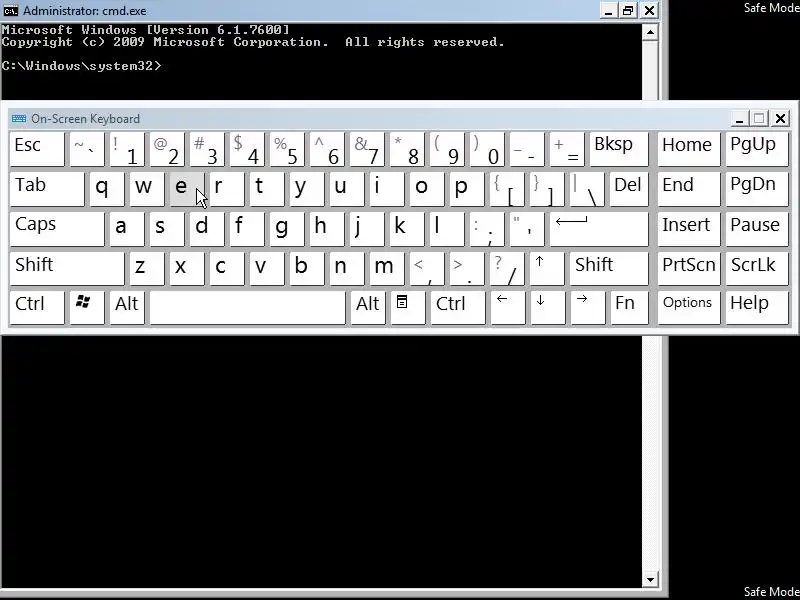
Task: Toggle the Fn key
Action: (630, 307)
